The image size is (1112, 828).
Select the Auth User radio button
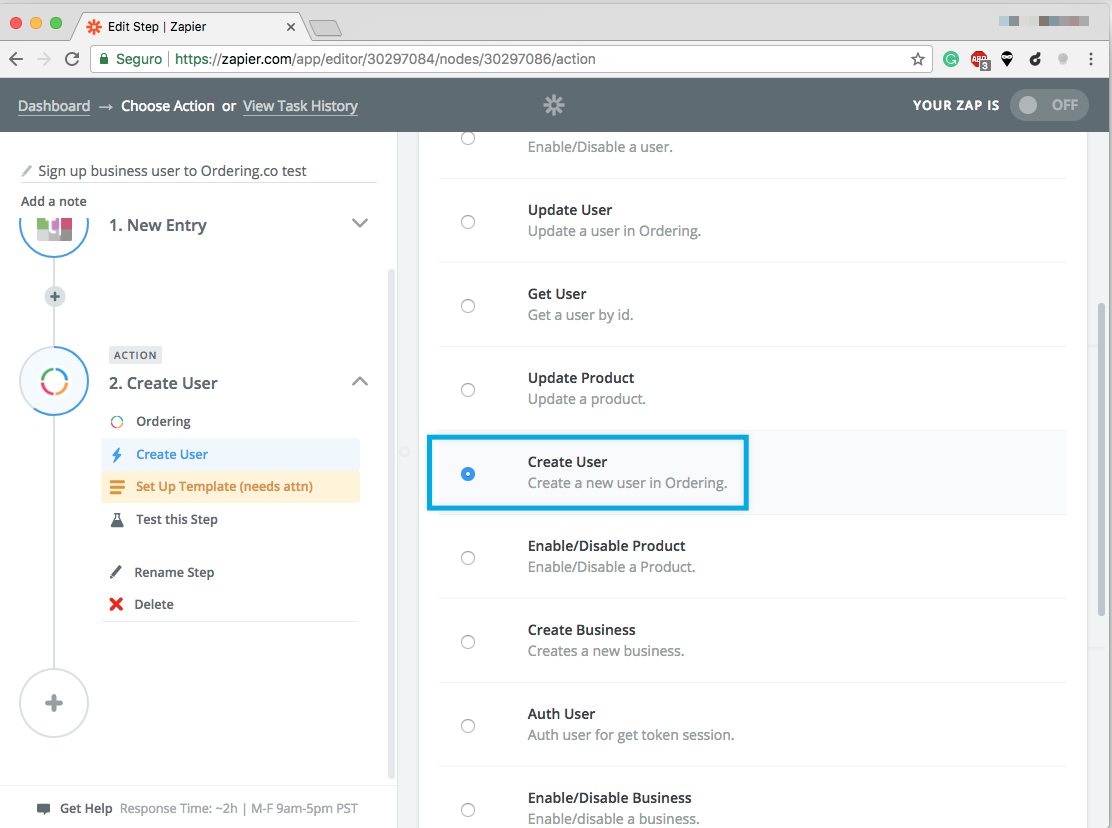coord(468,726)
